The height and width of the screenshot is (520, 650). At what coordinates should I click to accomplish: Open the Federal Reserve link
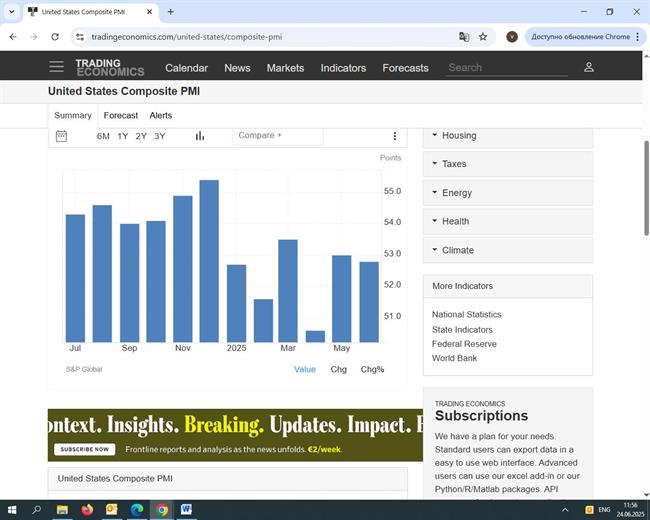coord(464,344)
